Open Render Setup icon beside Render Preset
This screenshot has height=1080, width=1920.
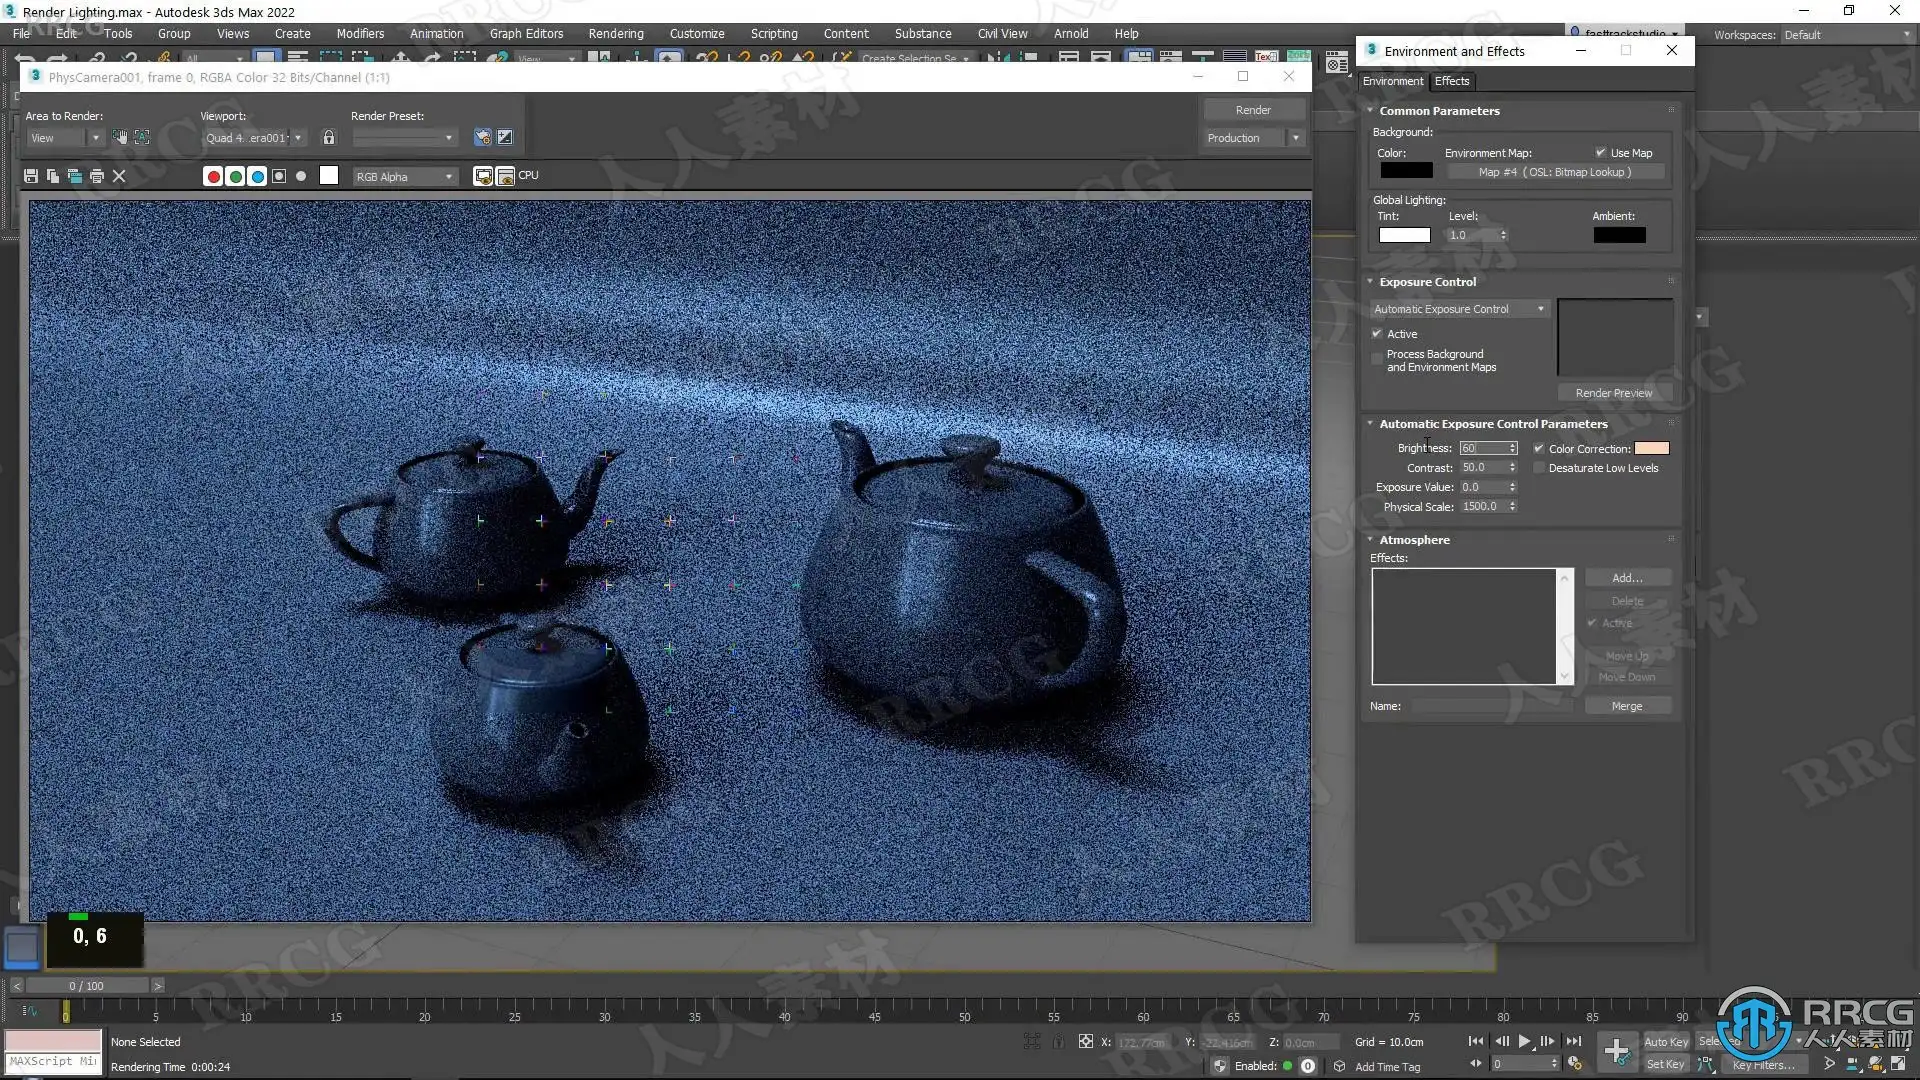click(483, 138)
